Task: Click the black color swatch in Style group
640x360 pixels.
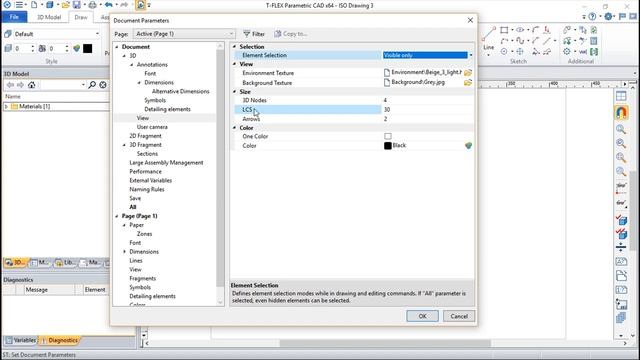Action: pyautogui.click(x=87, y=49)
